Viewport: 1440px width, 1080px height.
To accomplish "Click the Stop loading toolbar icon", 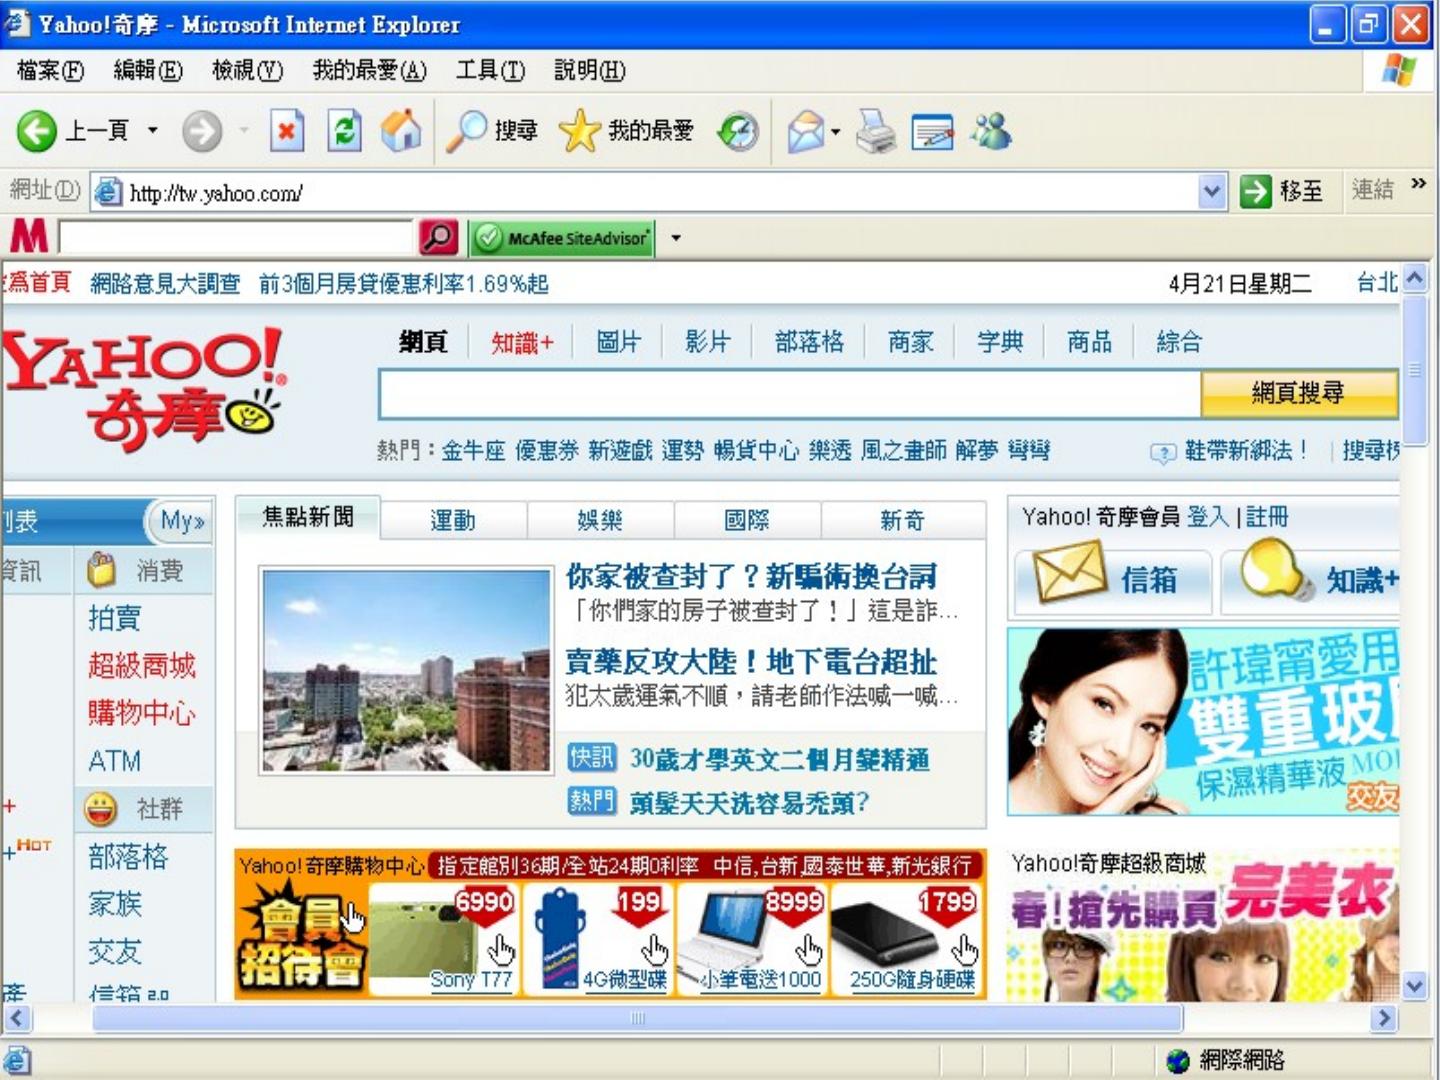I will coord(286,131).
